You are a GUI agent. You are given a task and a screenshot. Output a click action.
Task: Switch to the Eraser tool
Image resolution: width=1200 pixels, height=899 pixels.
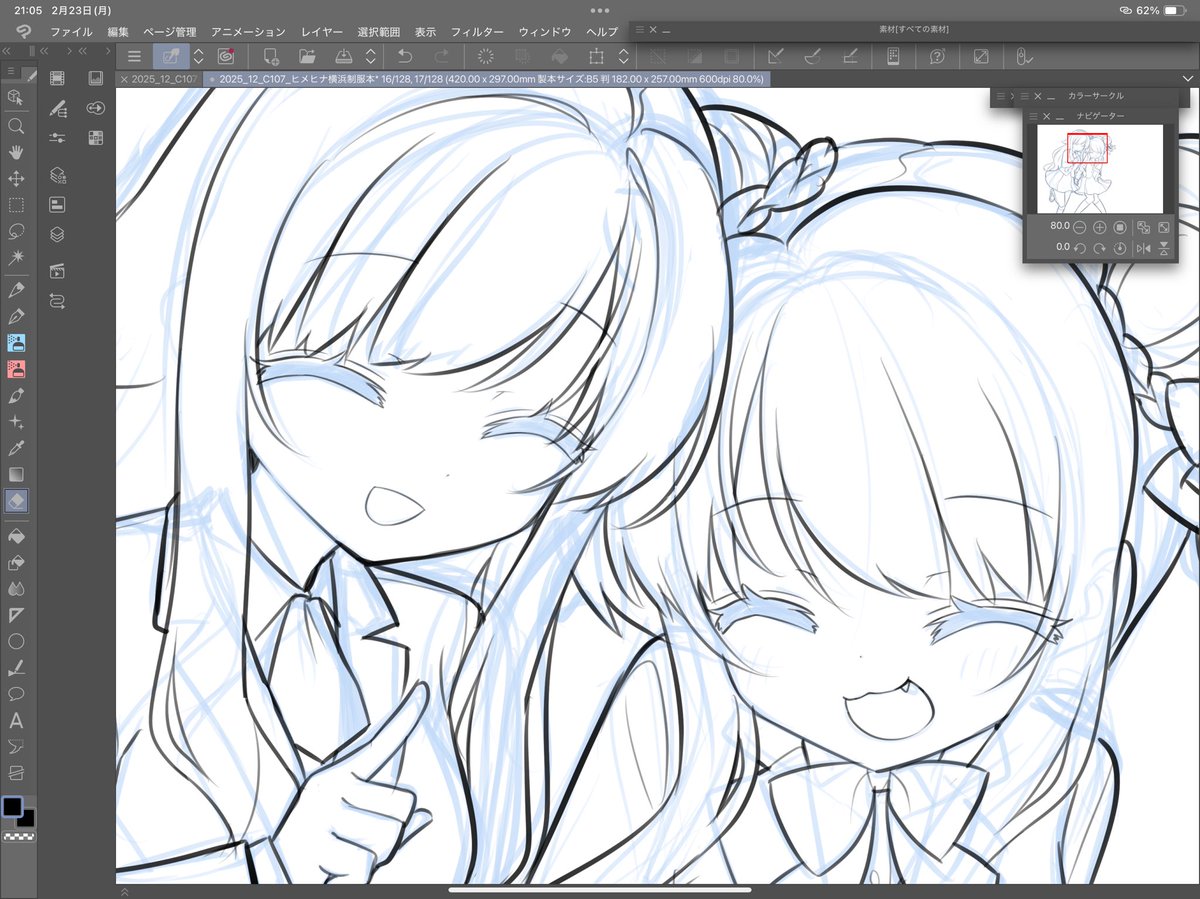pos(16,501)
